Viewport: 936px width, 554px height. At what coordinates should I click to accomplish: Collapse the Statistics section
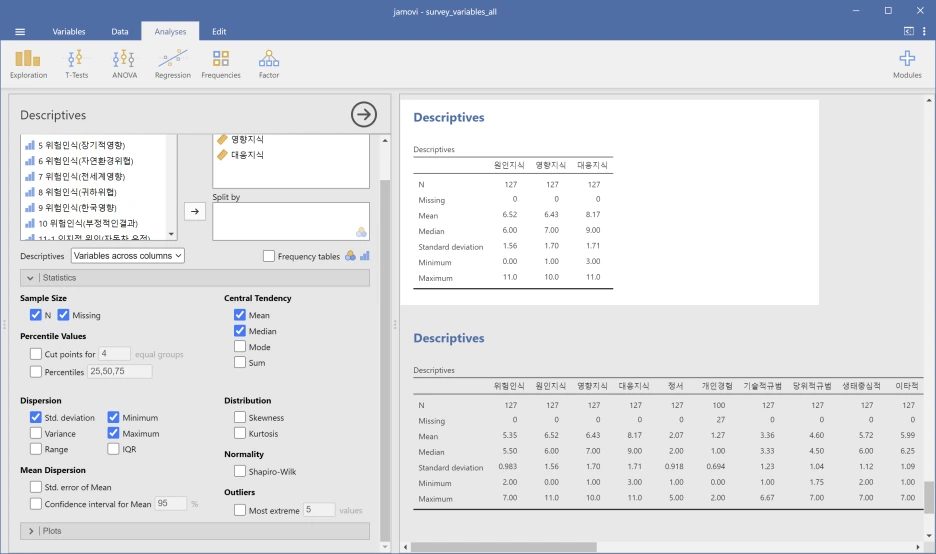point(195,278)
